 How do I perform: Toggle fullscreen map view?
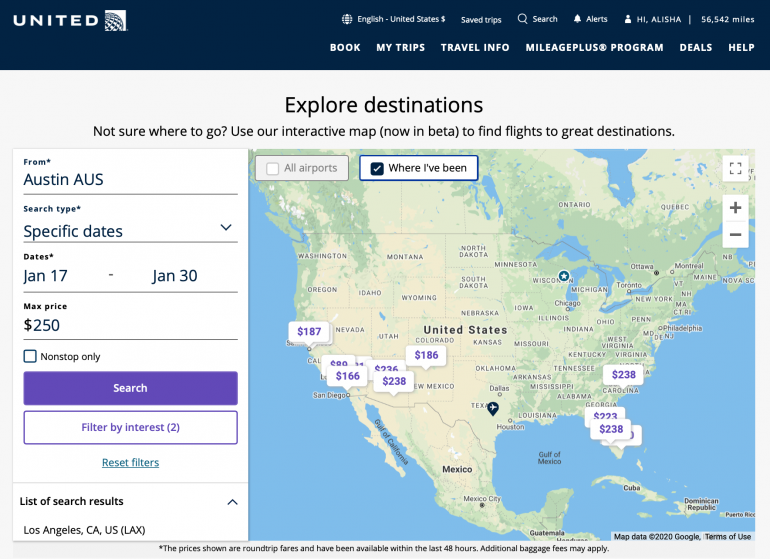pyautogui.click(x=735, y=168)
